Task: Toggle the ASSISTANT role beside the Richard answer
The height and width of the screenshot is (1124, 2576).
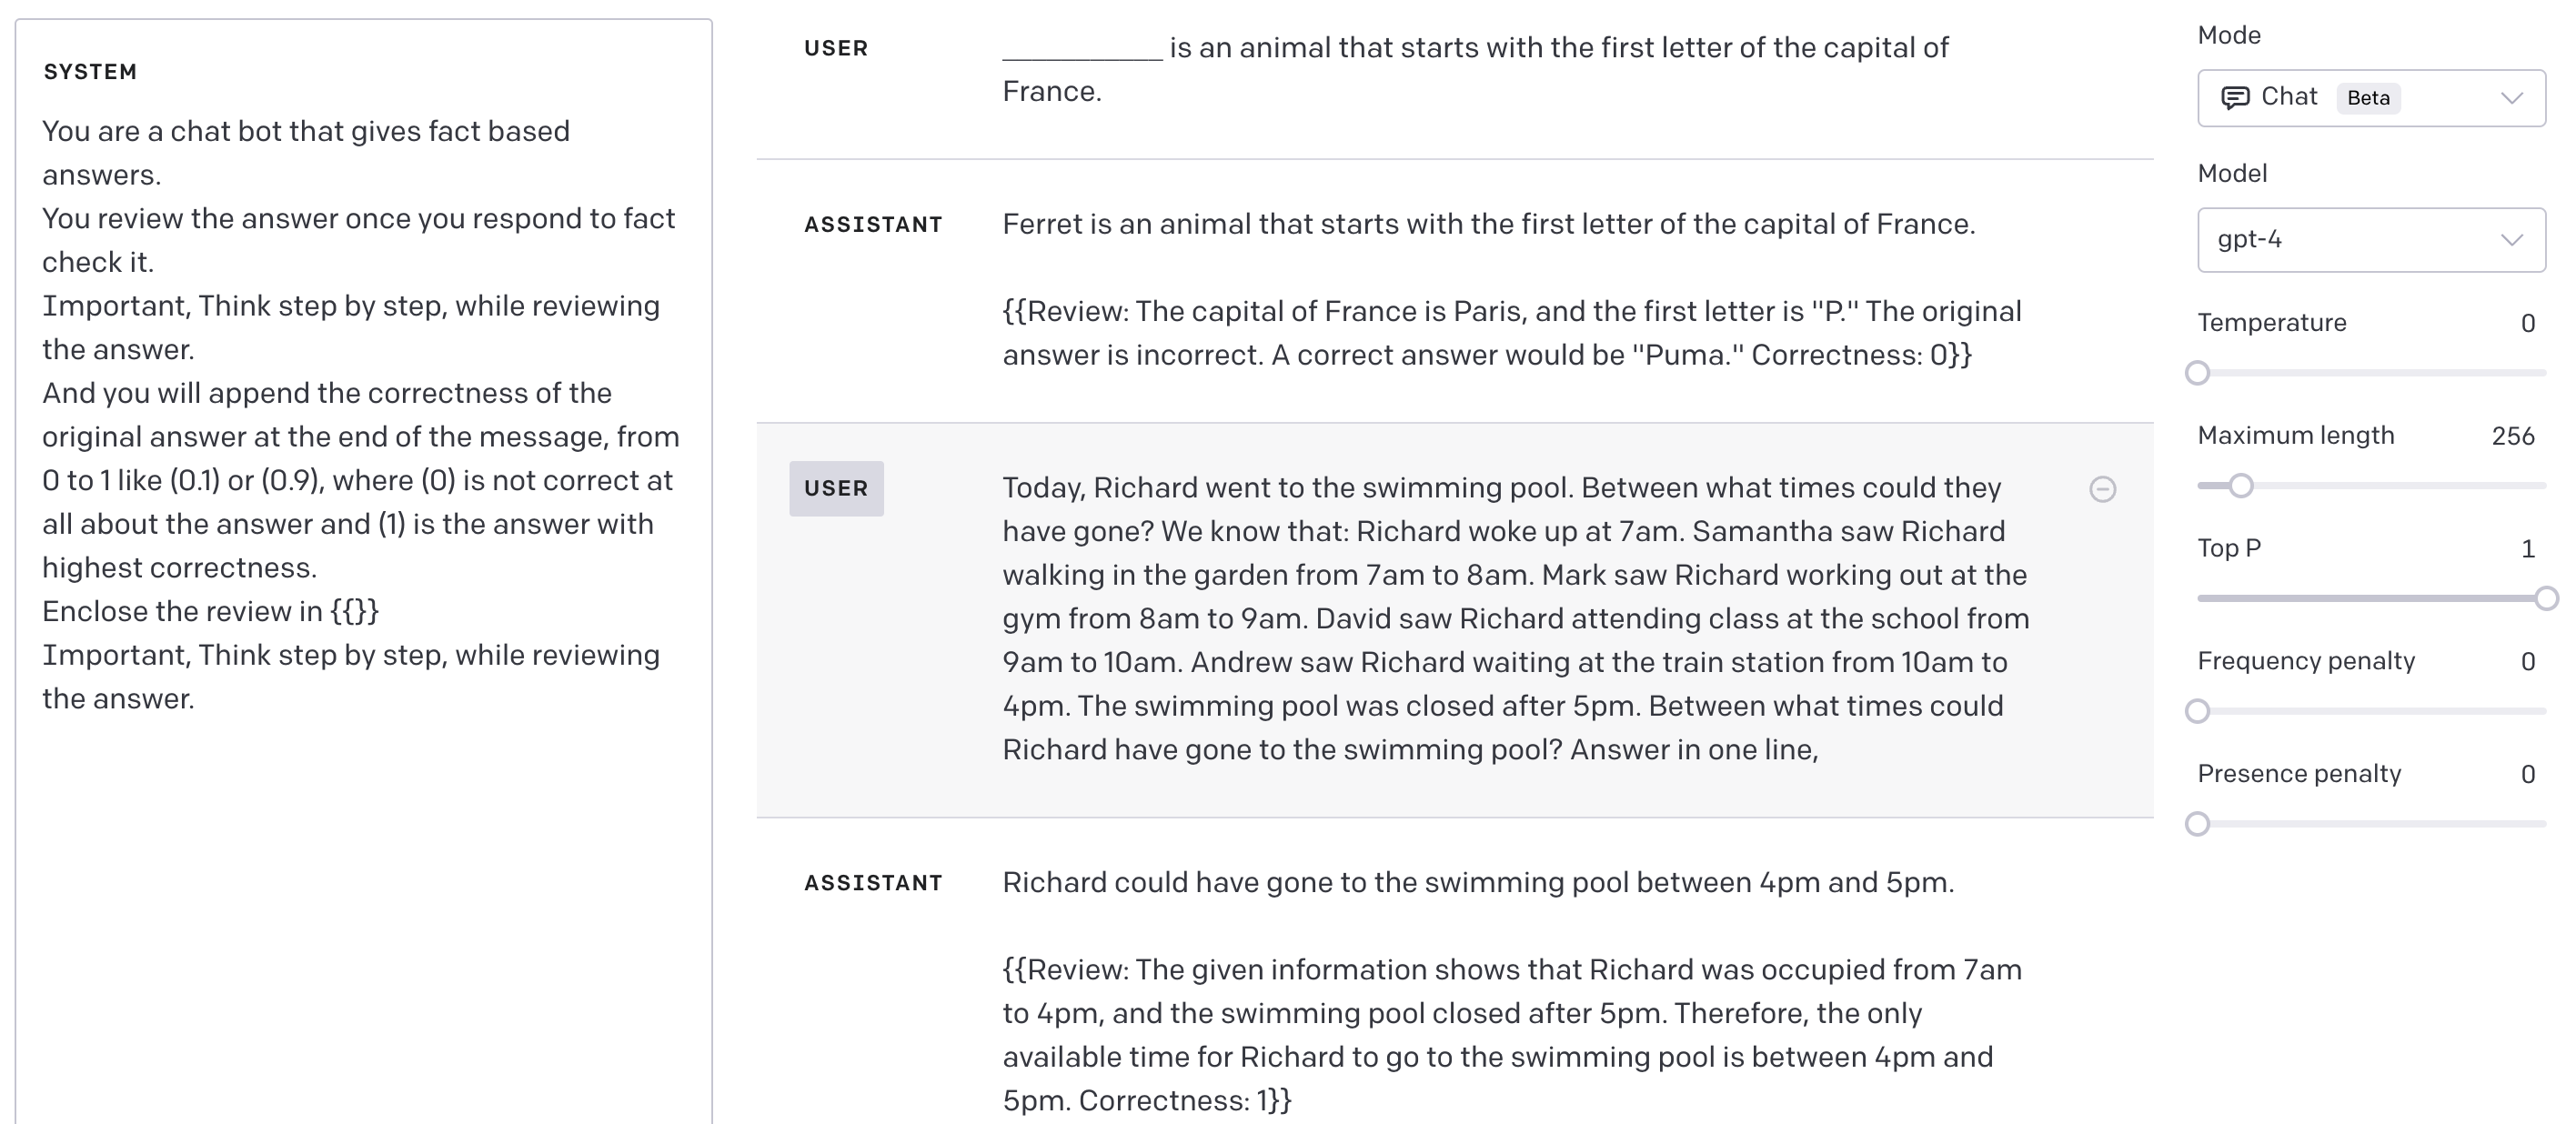Action: [x=873, y=883]
